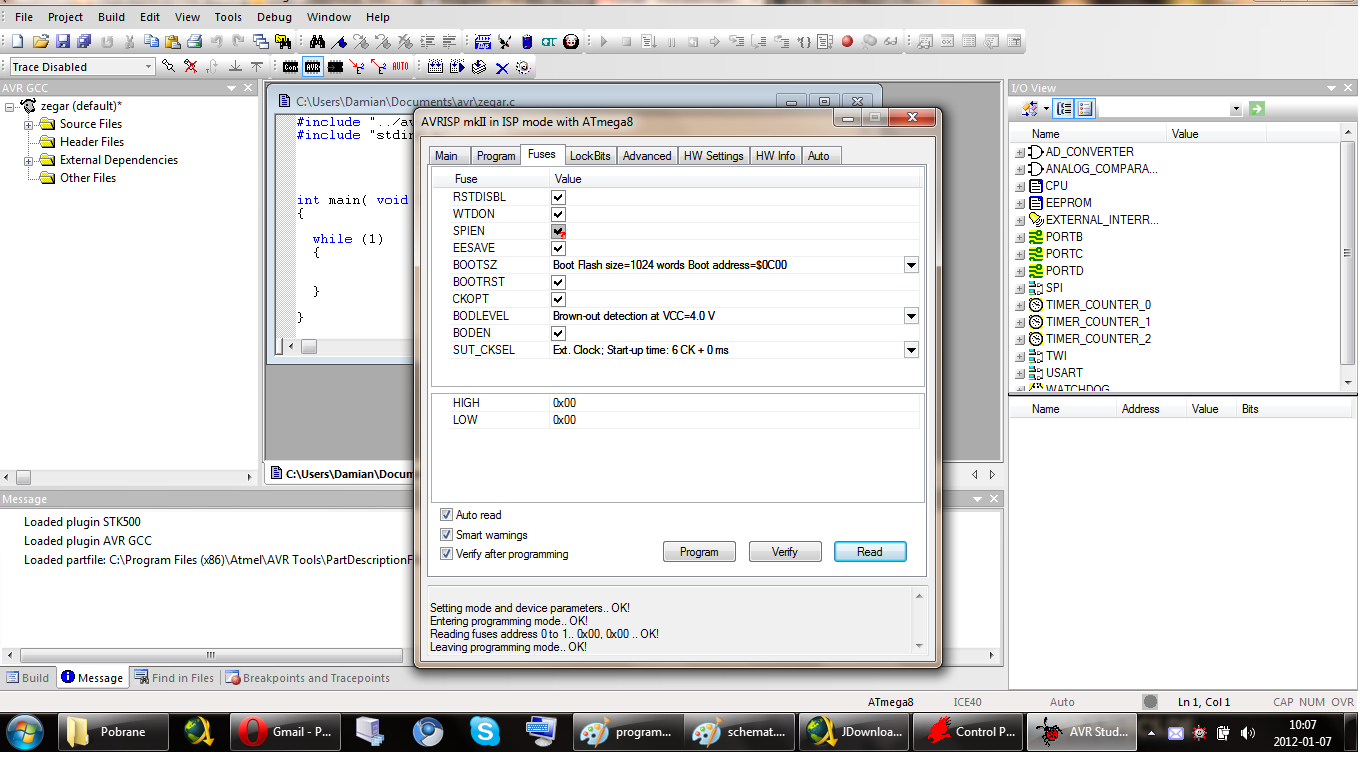
Task: Click the Con (connect) chip icon
Action: pyautogui.click(x=290, y=67)
